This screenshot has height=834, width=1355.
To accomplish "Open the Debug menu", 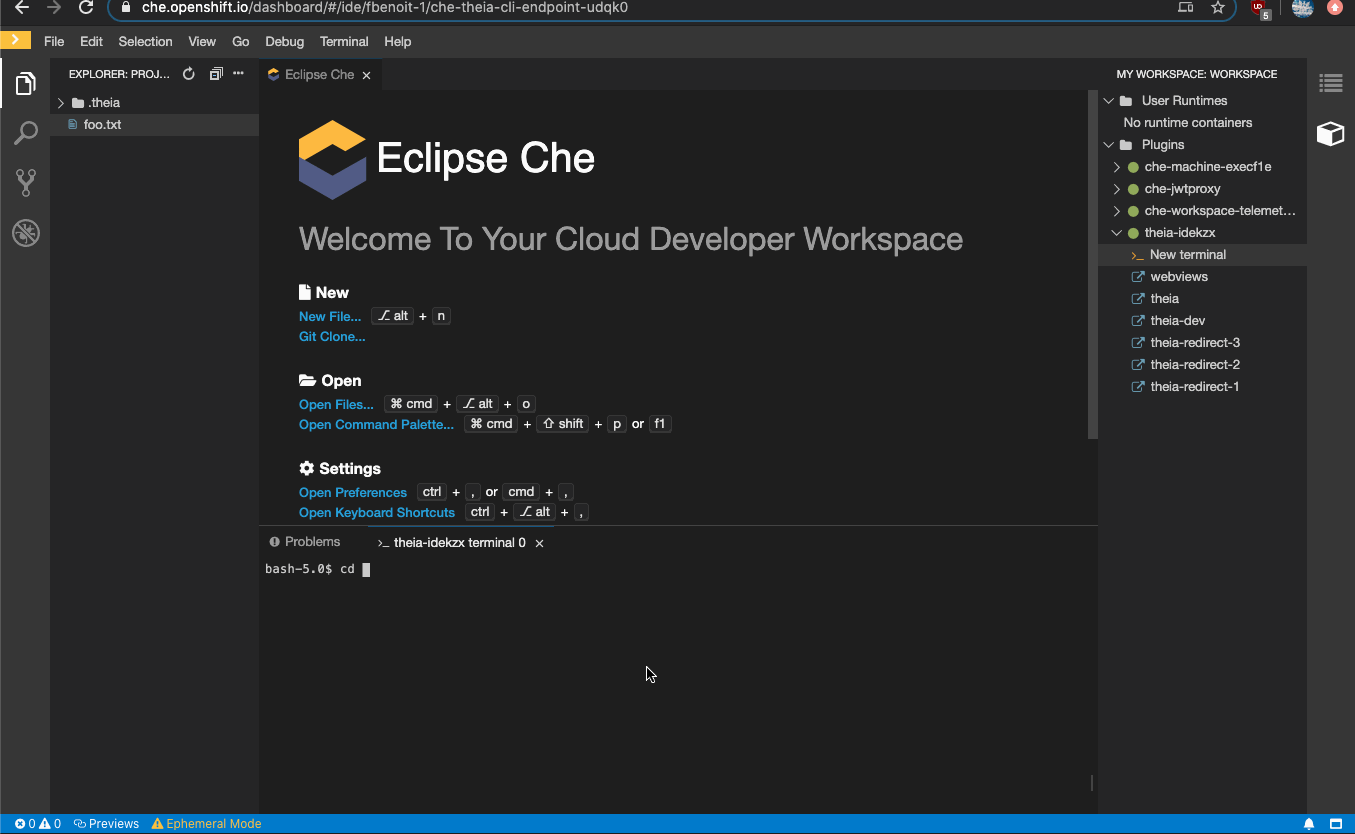I will point(284,42).
